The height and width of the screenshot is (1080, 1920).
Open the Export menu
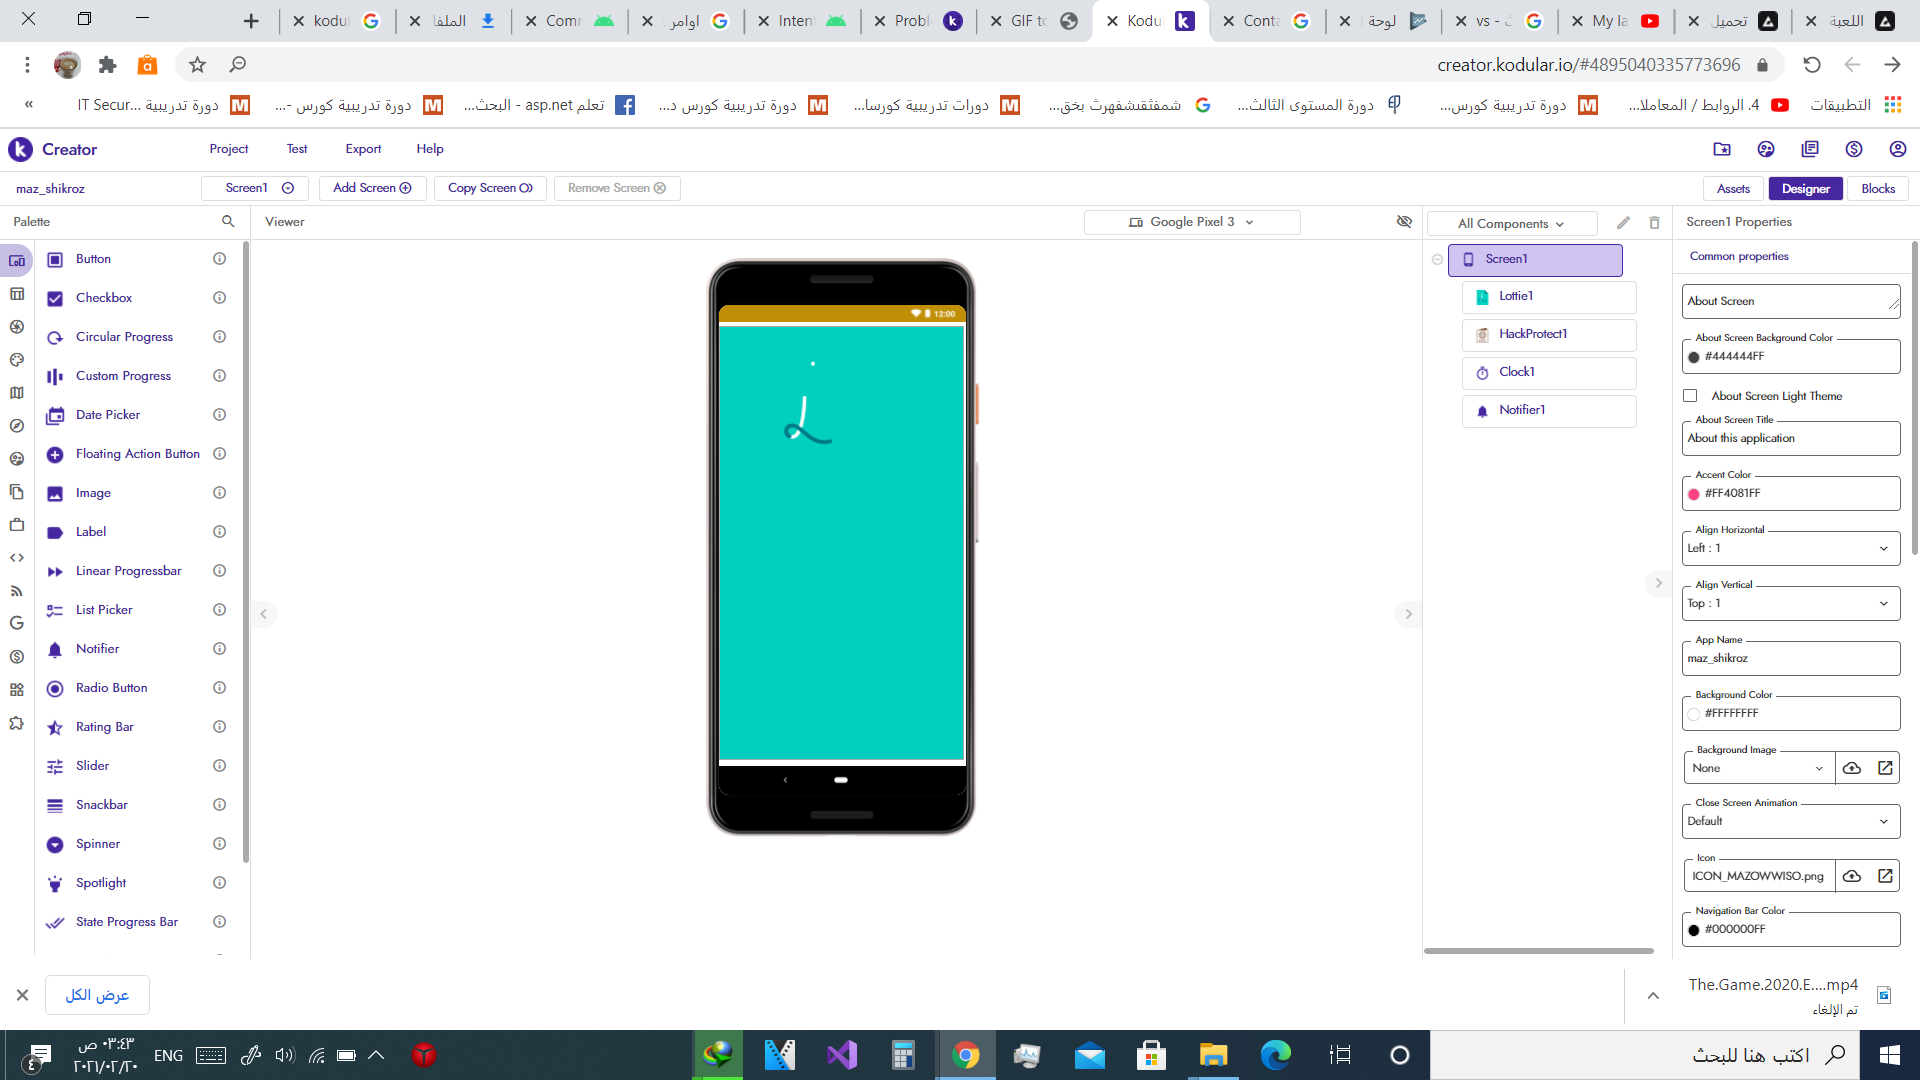tap(363, 149)
